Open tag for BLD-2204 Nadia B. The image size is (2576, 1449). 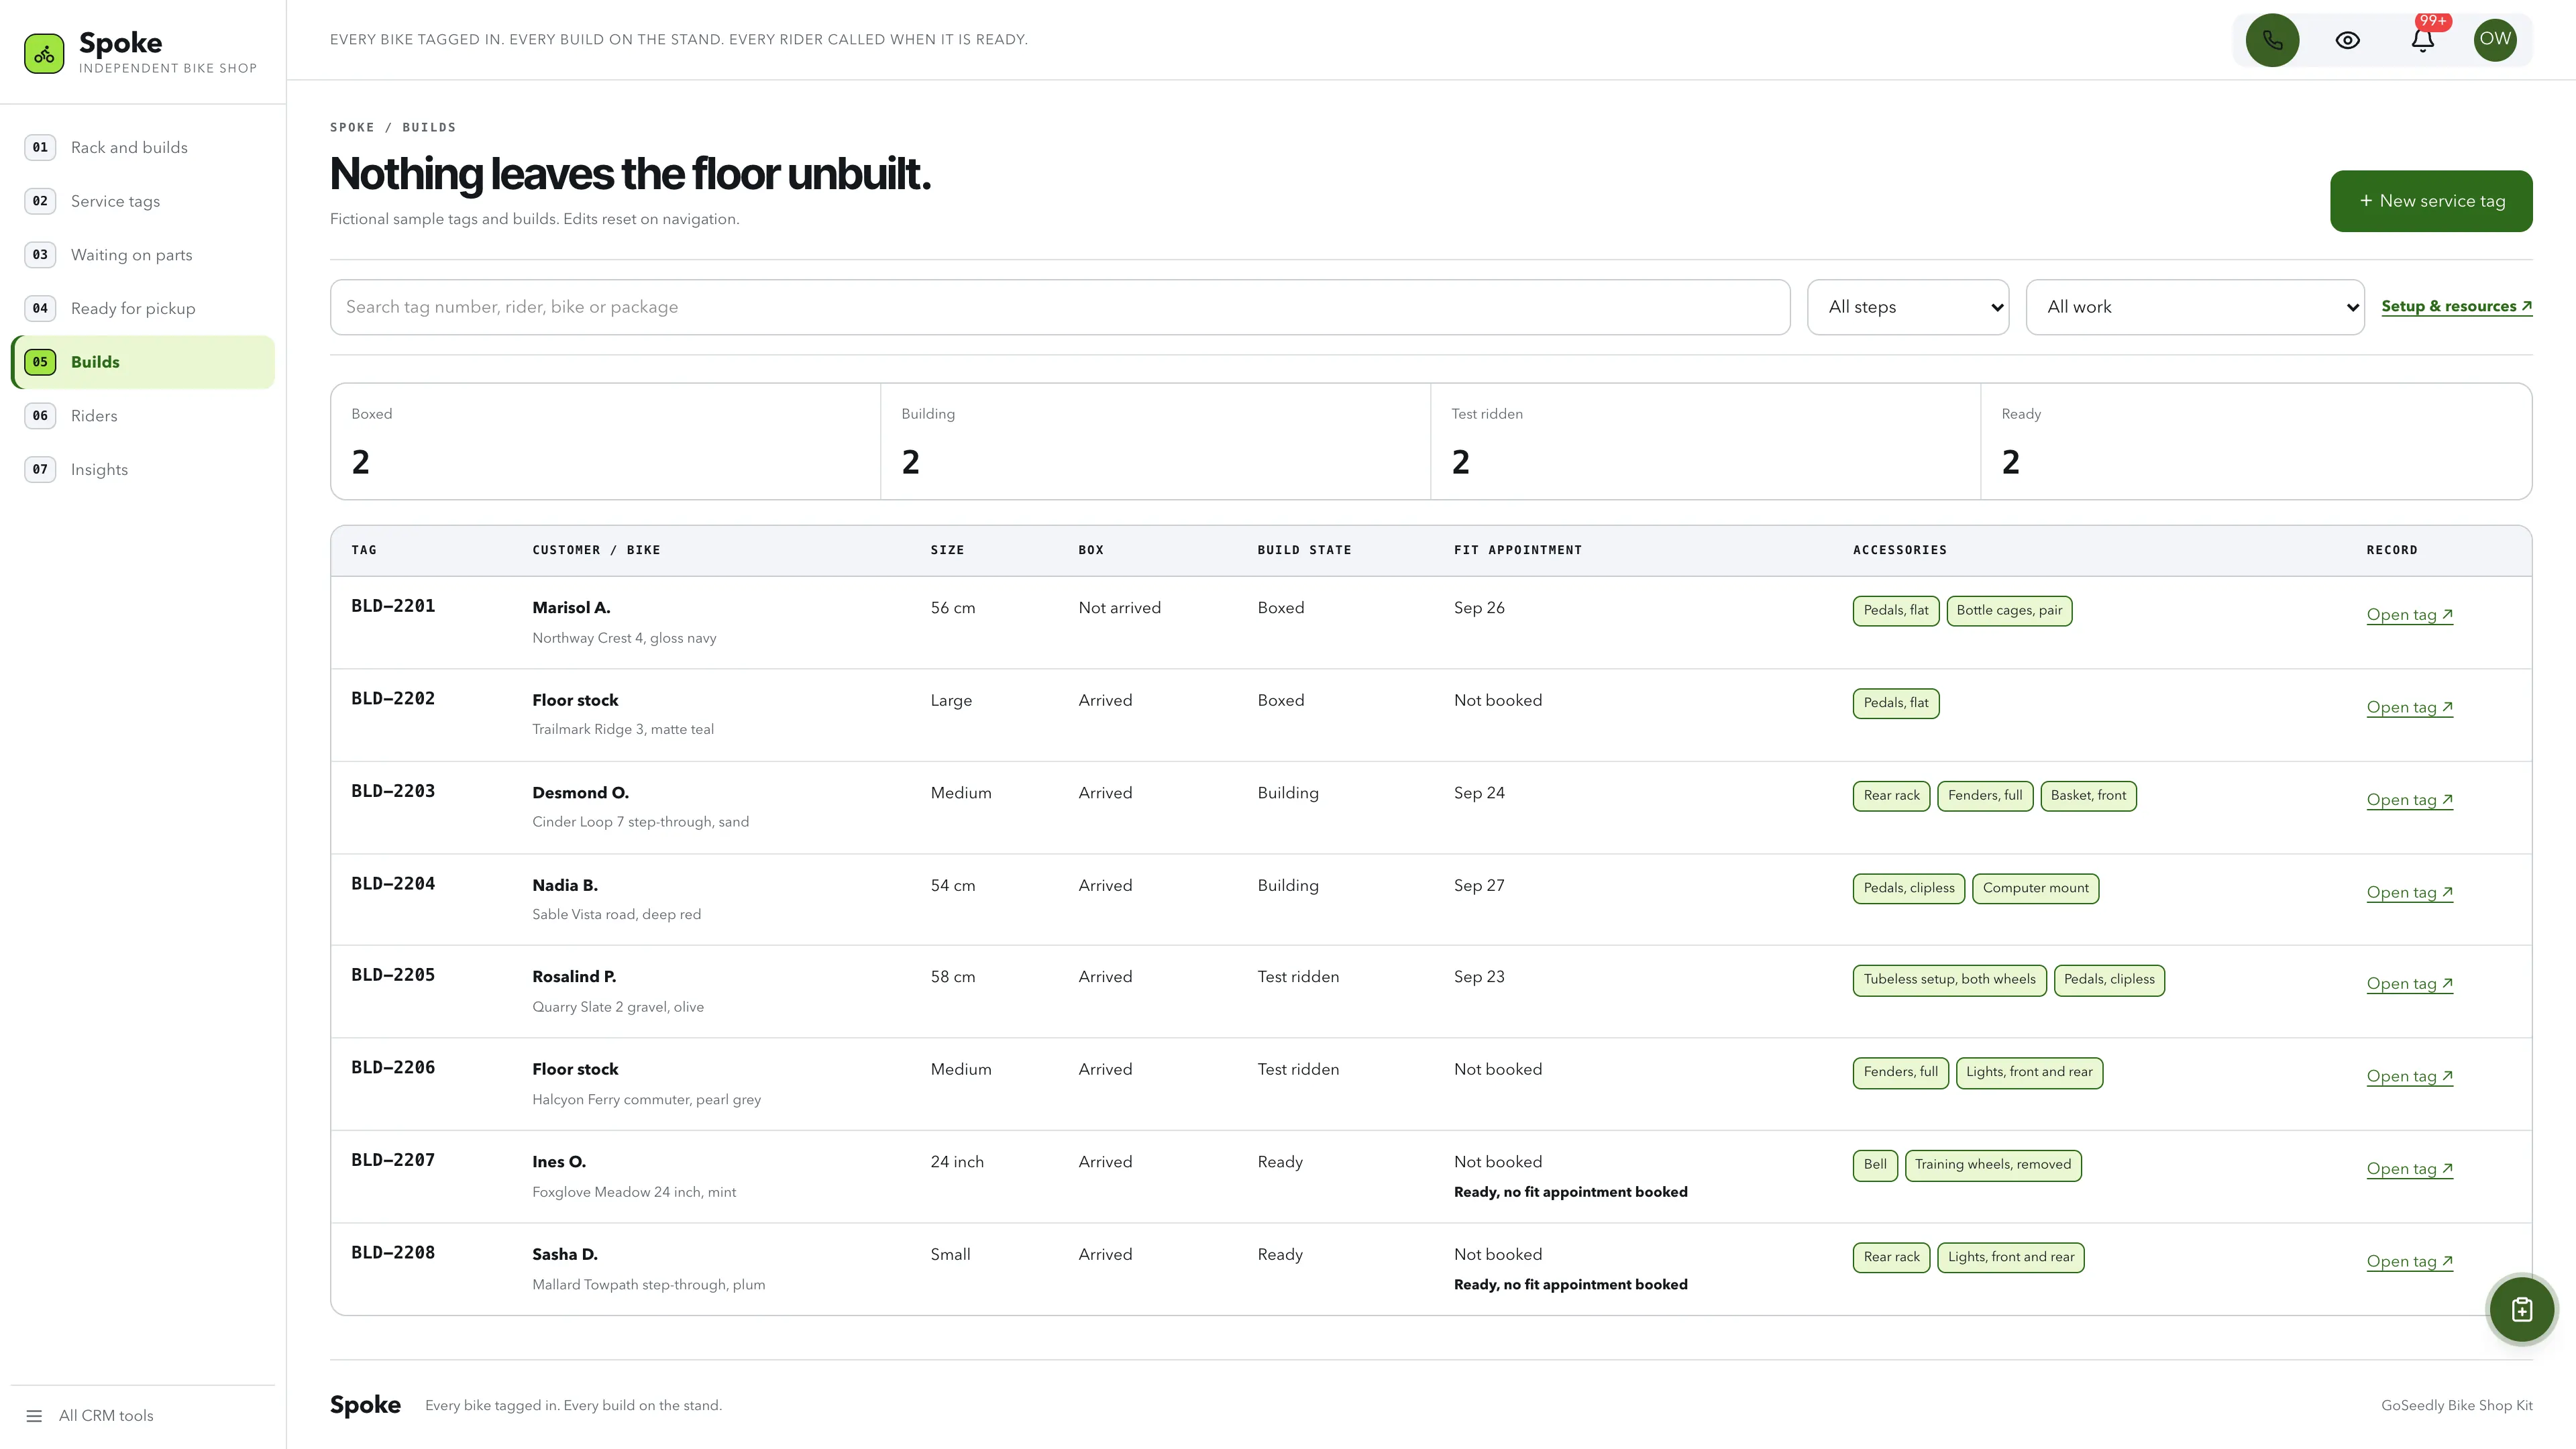(2409, 892)
